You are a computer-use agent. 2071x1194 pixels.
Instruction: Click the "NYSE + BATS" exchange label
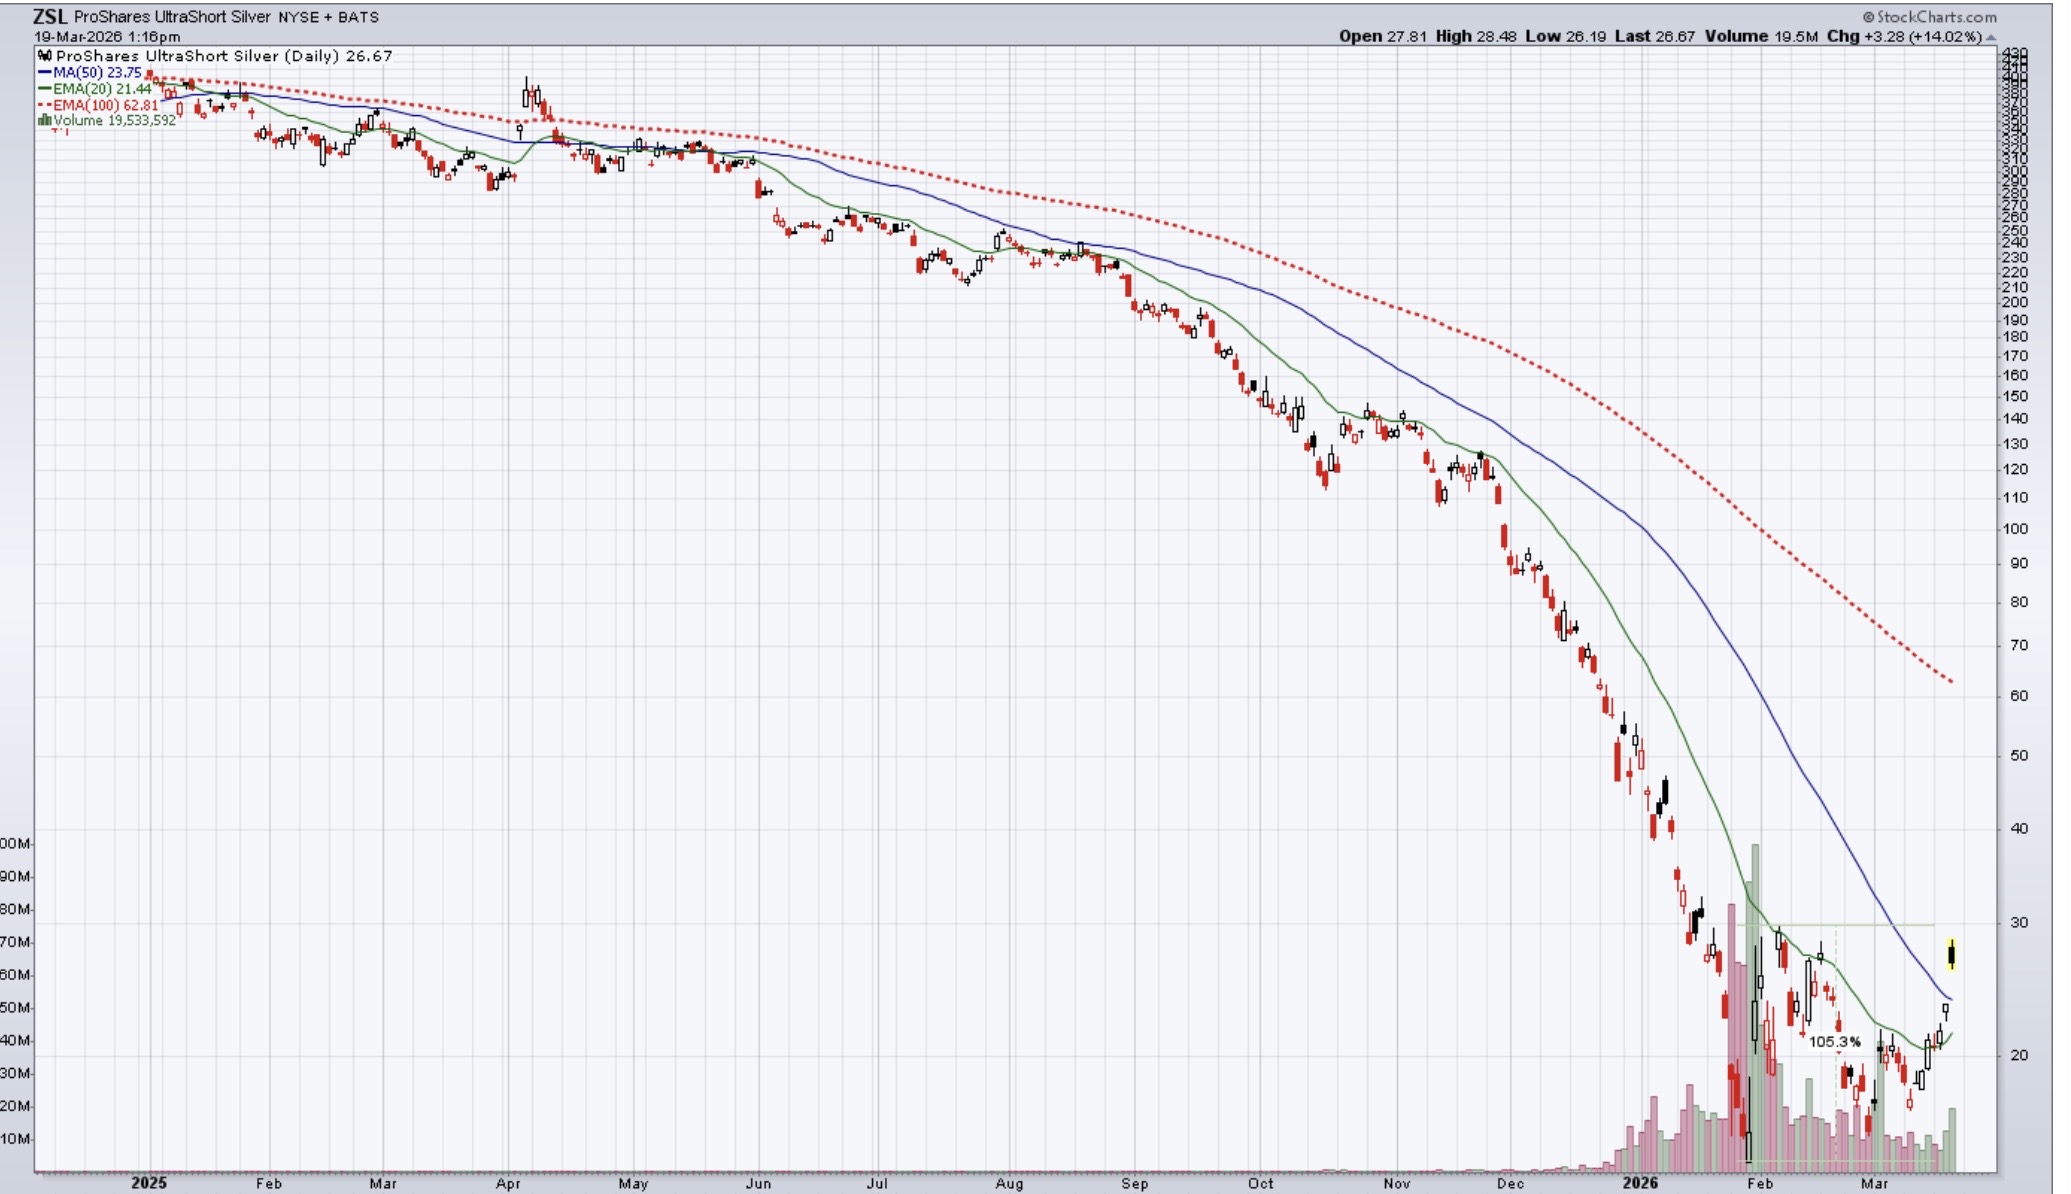point(327,17)
